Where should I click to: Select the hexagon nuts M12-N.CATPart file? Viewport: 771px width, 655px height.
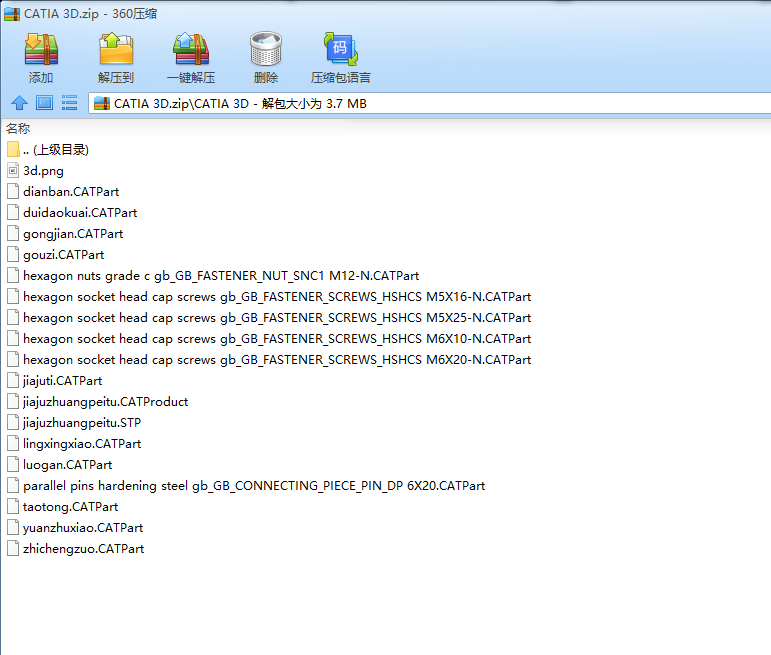[x=221, y=276]
